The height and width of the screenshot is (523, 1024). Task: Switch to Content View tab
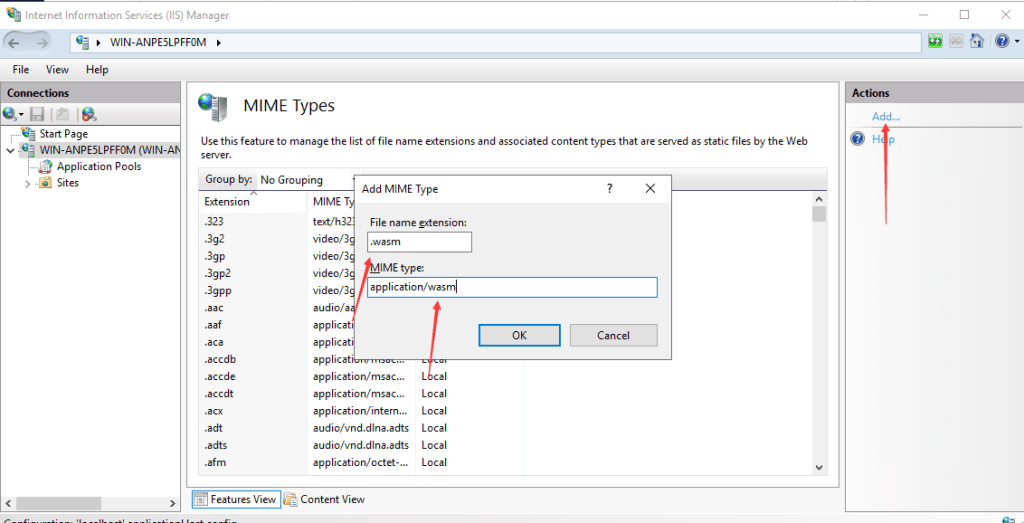click(325, 499)
